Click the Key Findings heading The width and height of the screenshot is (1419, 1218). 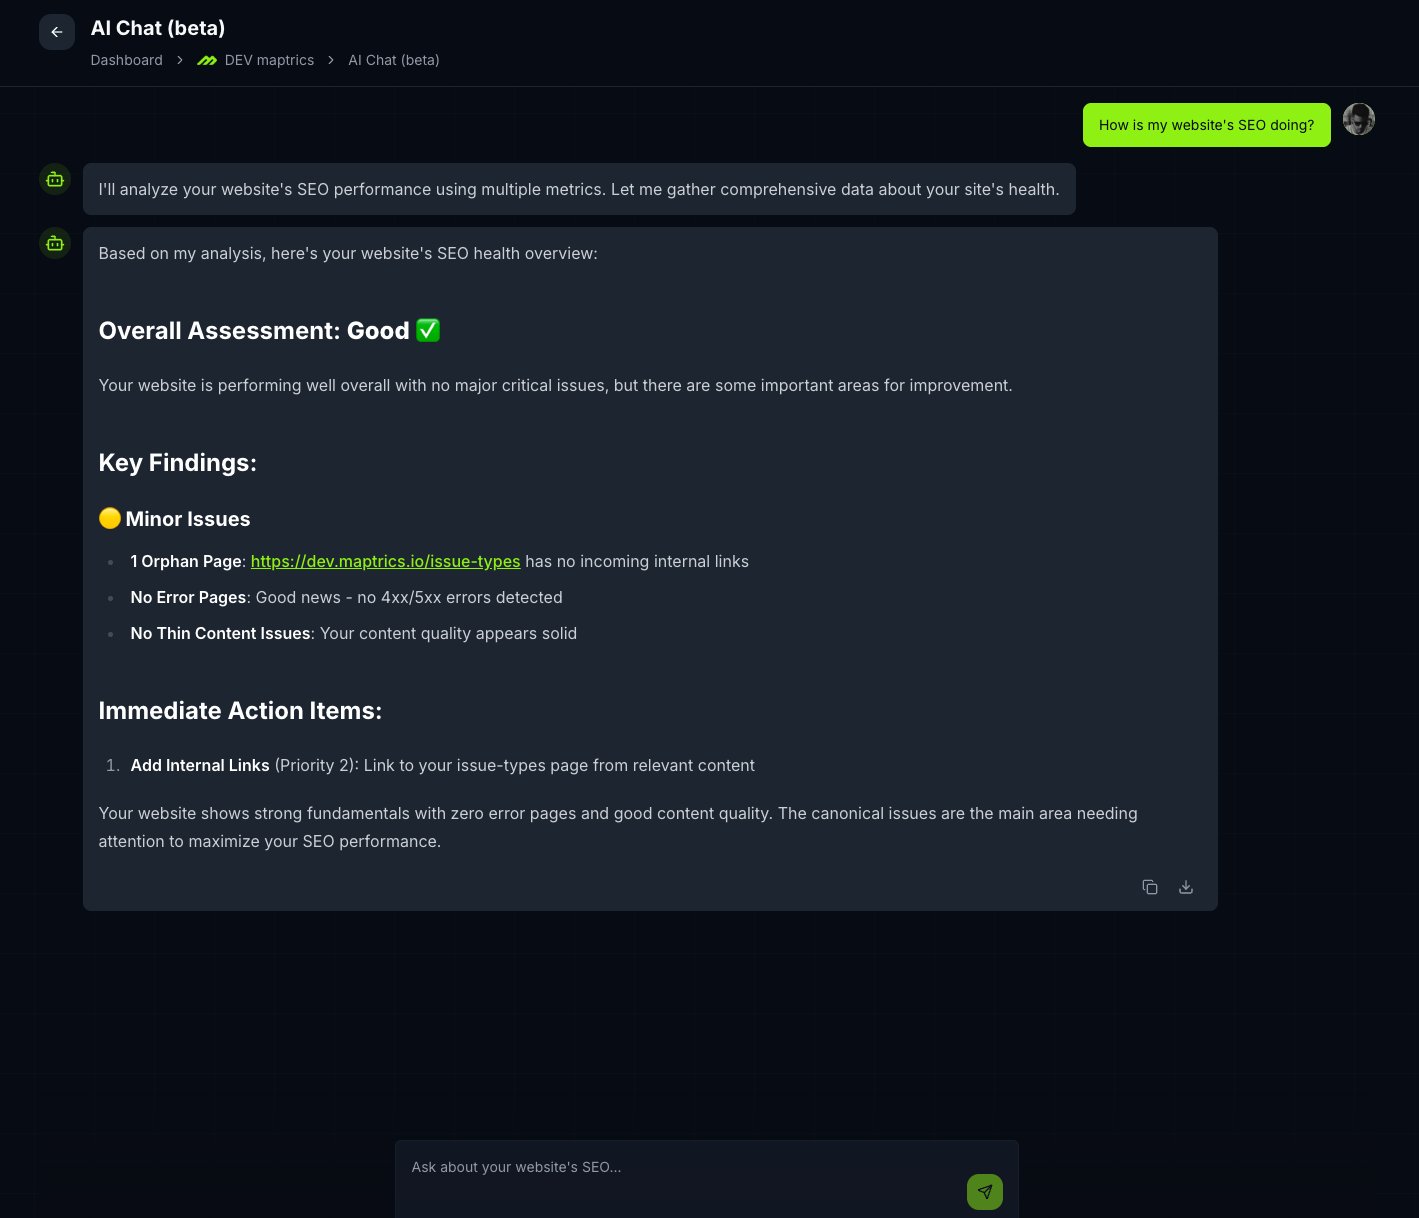pyautogui.click(x=178, y=462)
